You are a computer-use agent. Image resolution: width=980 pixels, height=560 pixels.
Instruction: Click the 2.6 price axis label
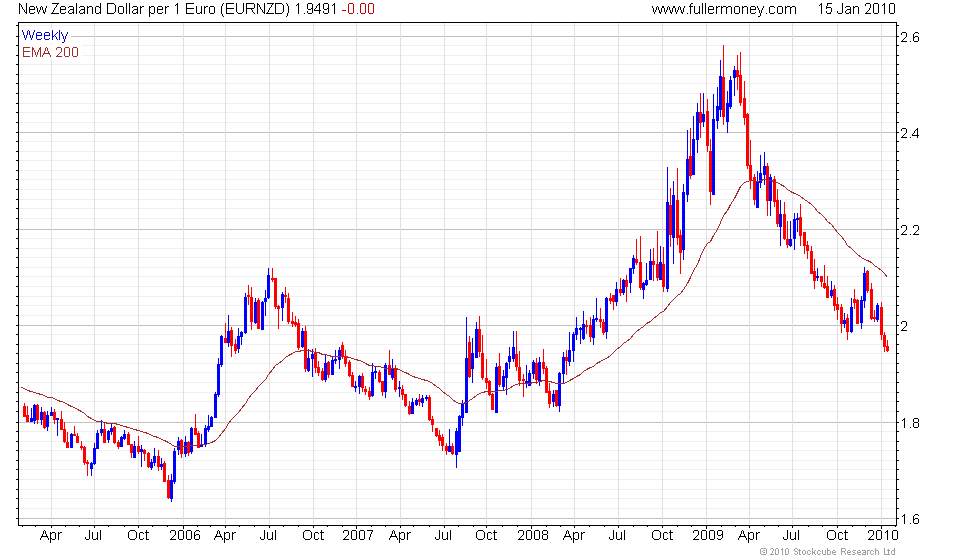(x=910, y=37)
